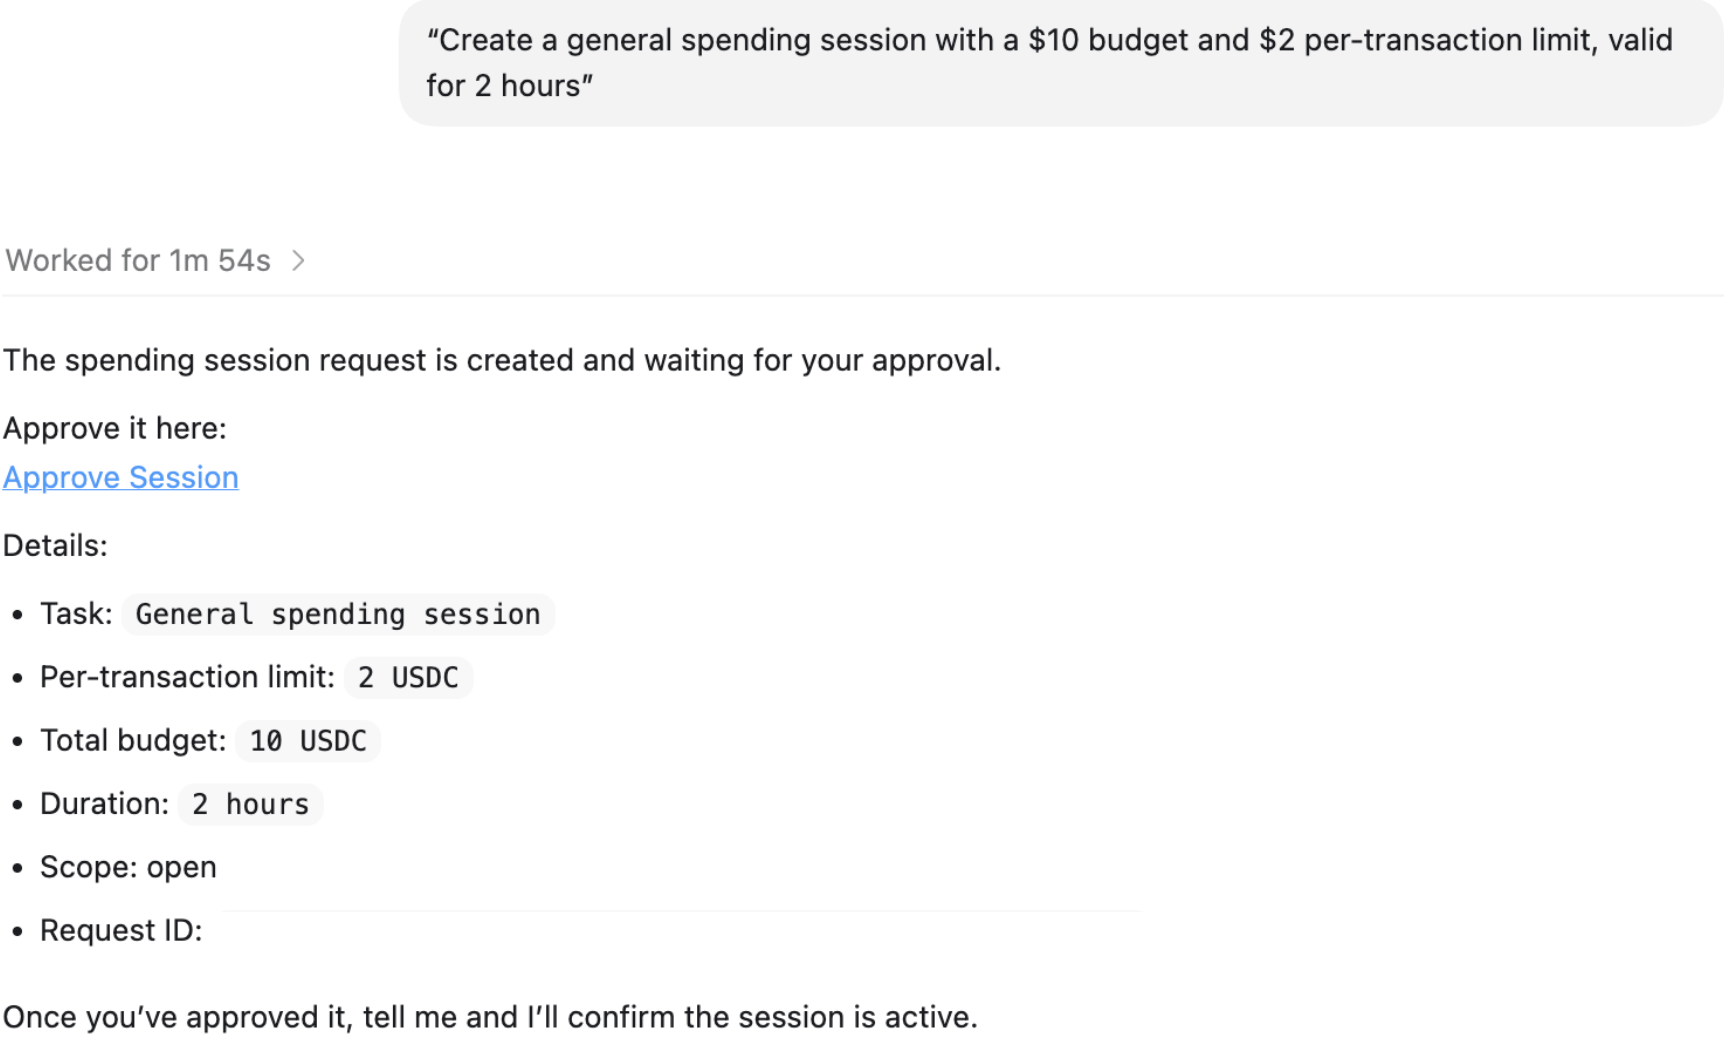Image resolution: width=1724 pixels, height=1040 pixels.
Task: Click the 'Approve it here:' label
Action: tap(115, 428)
